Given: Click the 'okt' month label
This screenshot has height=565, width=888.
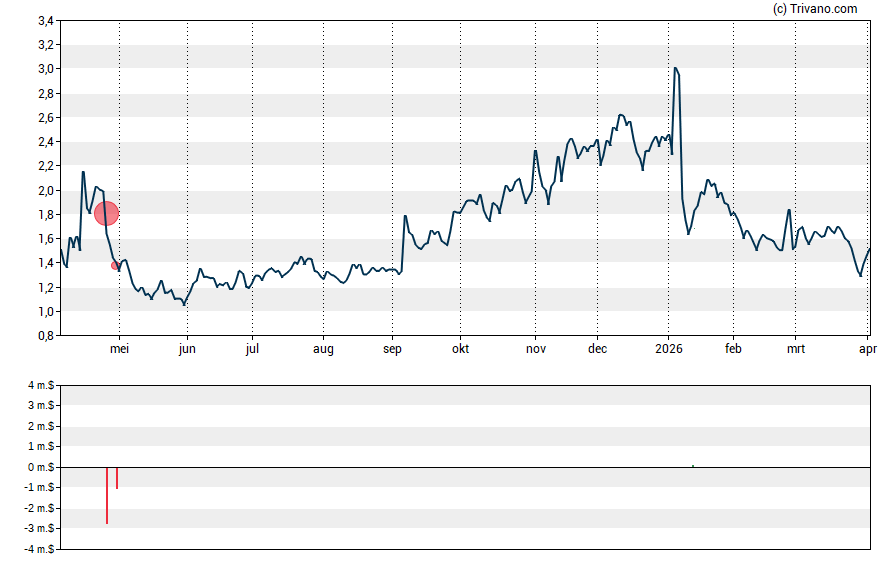Looking at the screenshot, I should 460,349.
